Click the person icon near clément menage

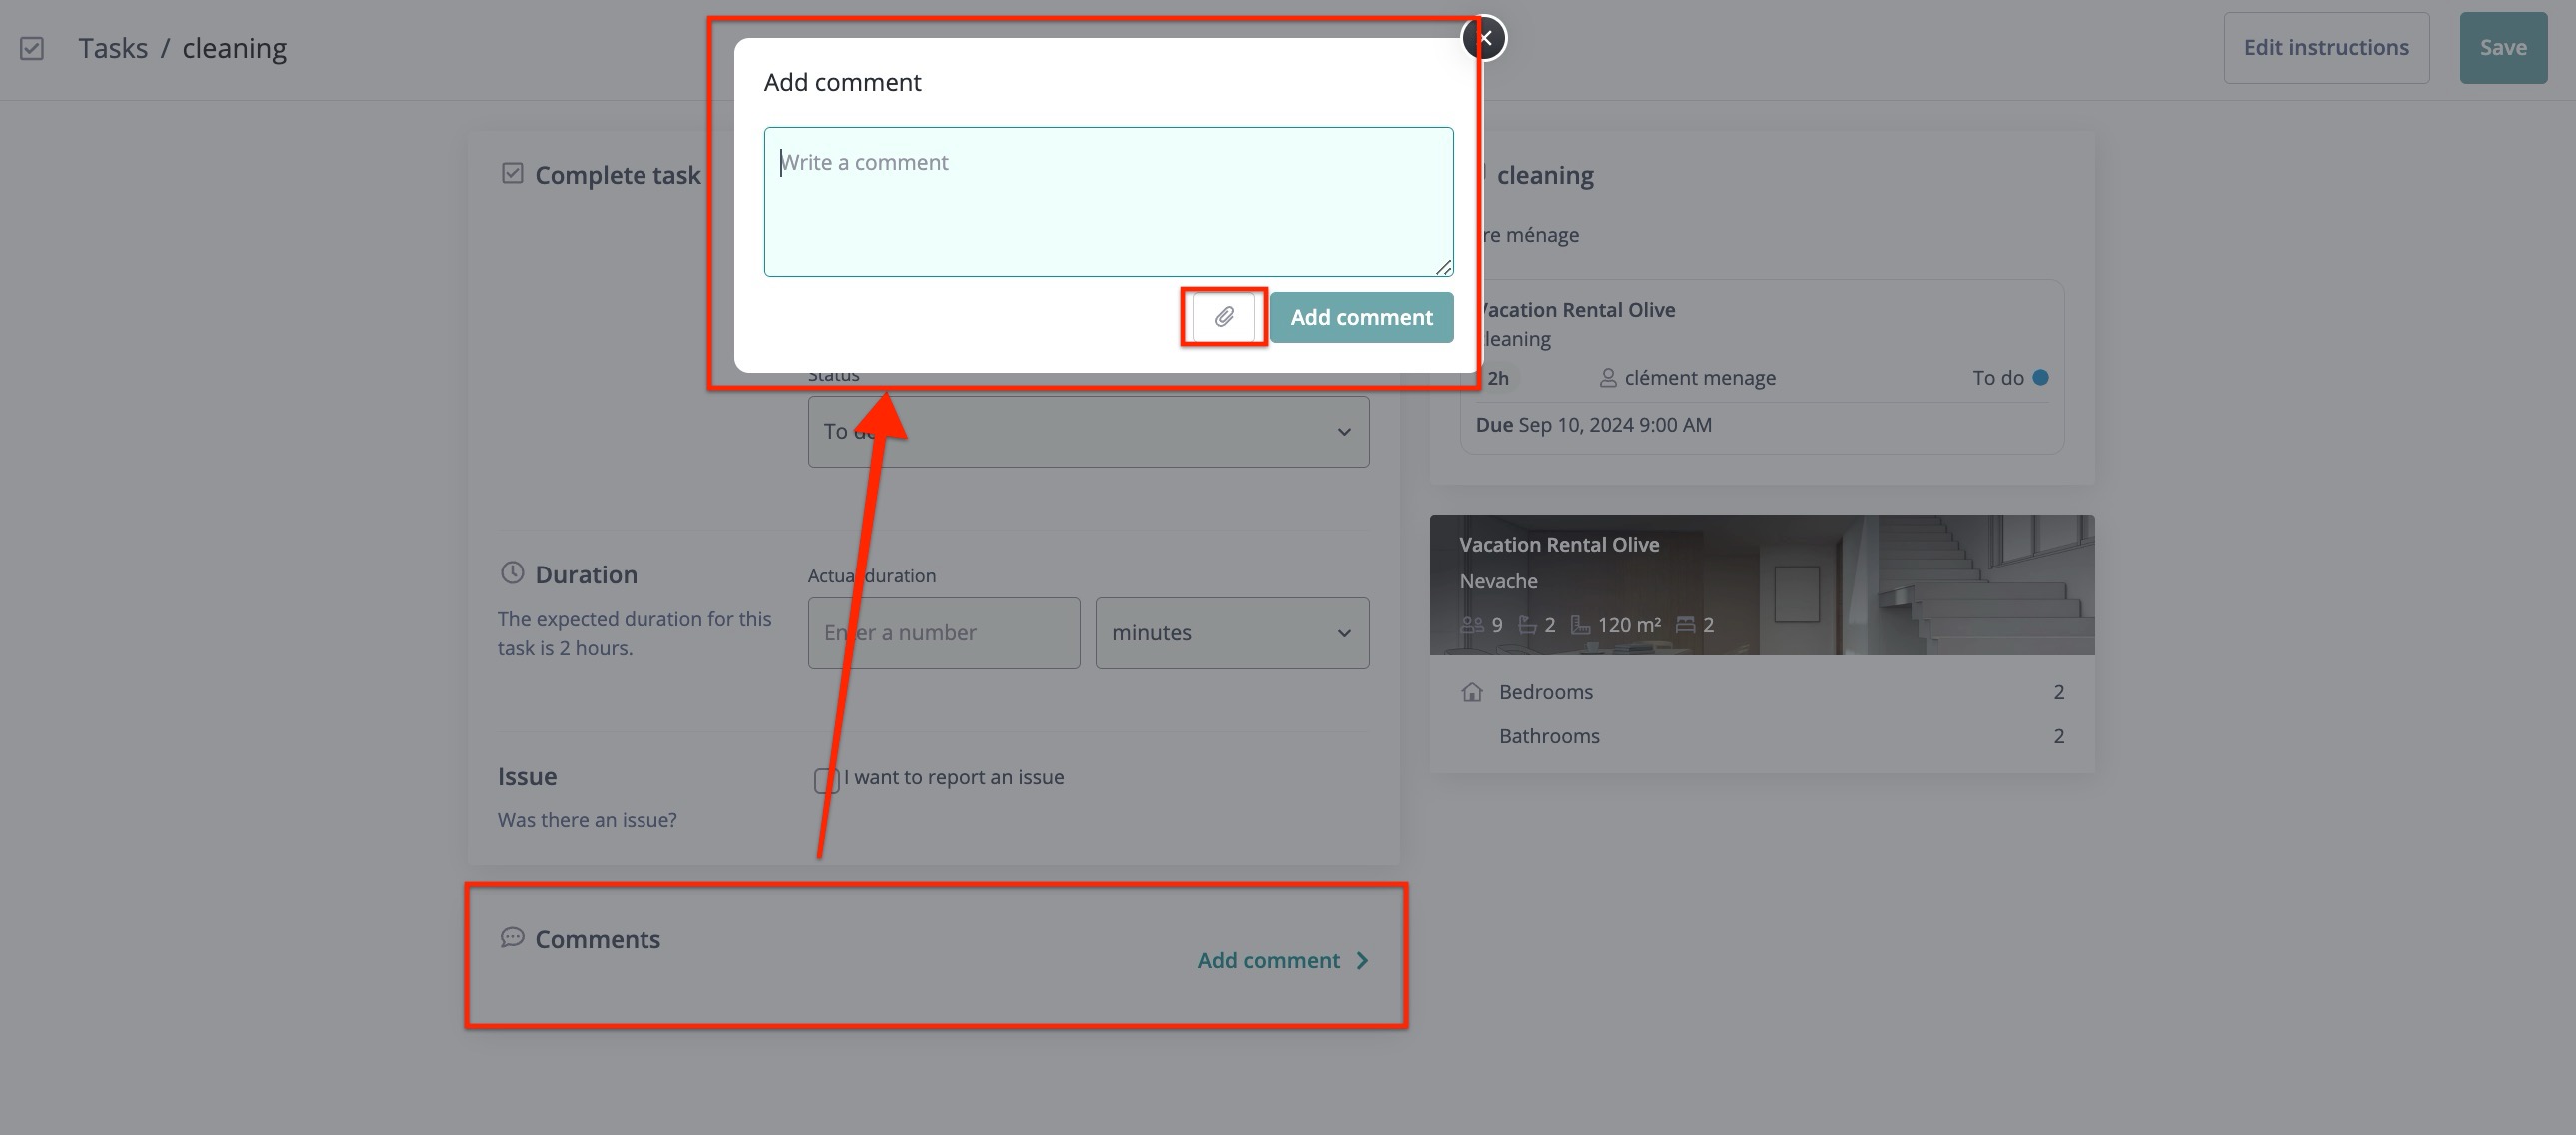point(1607,378)
